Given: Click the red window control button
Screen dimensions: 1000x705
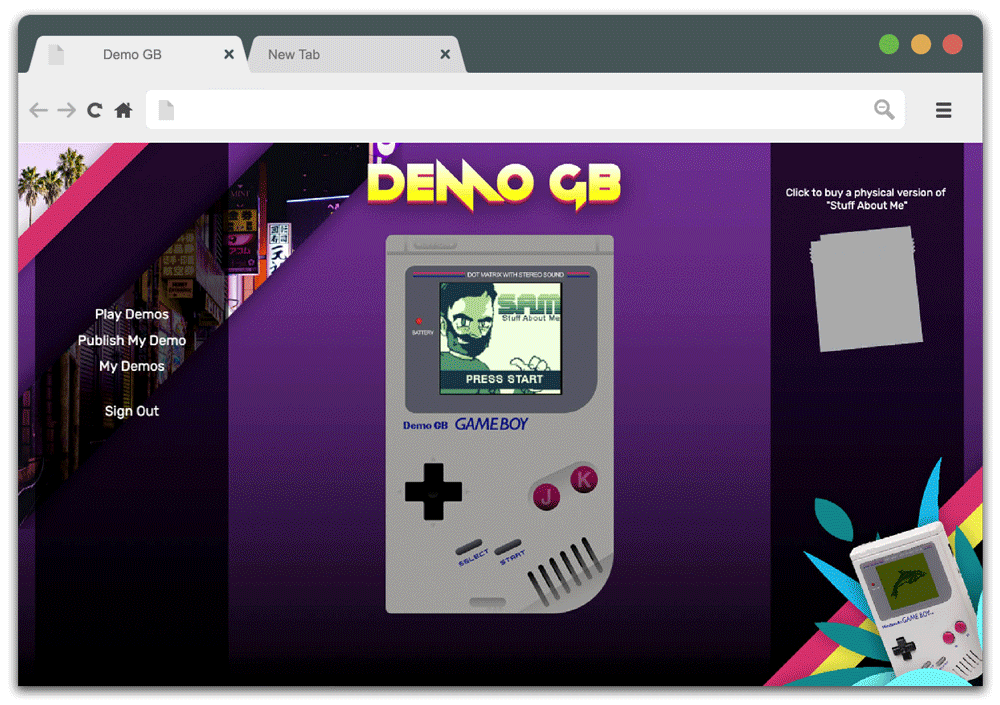Looking at the screenshot, I should (x=953, y=44).
